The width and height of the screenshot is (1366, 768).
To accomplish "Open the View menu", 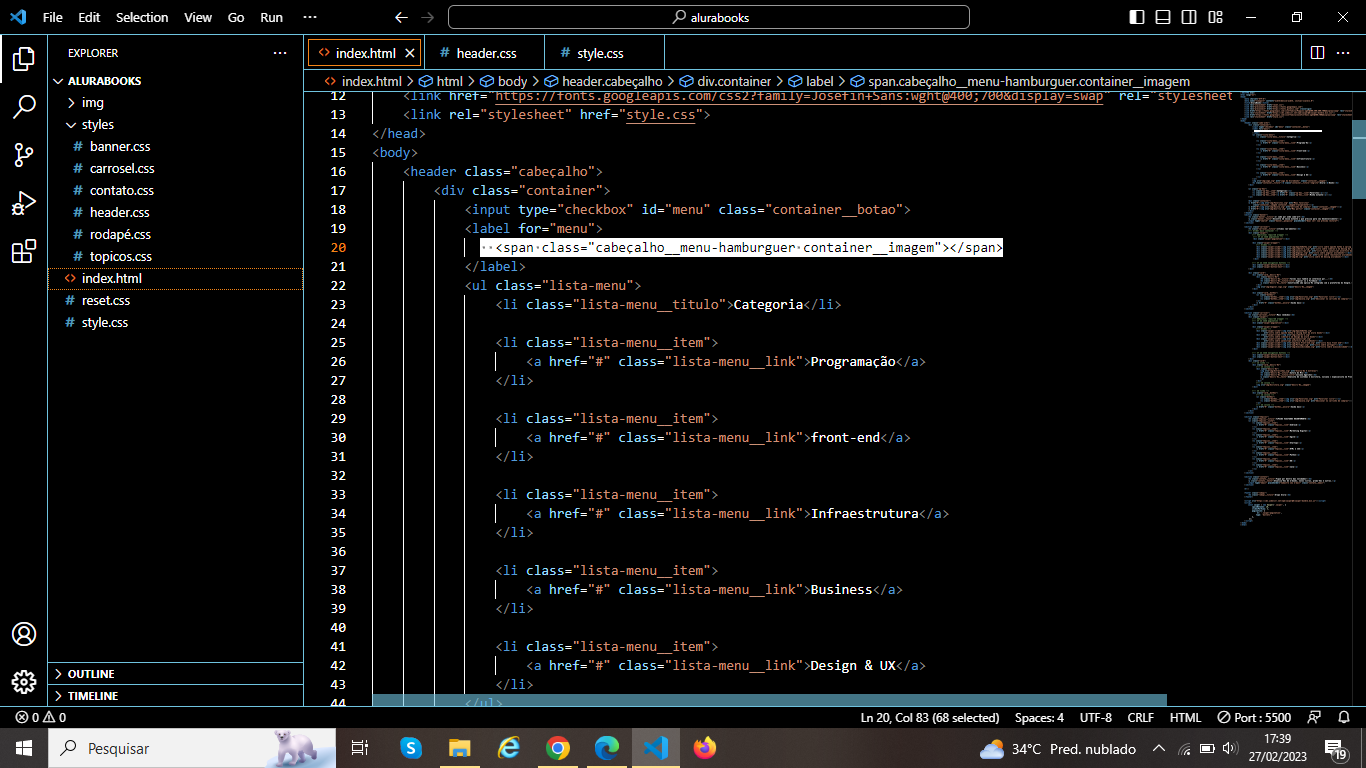I will pos(198,17).
